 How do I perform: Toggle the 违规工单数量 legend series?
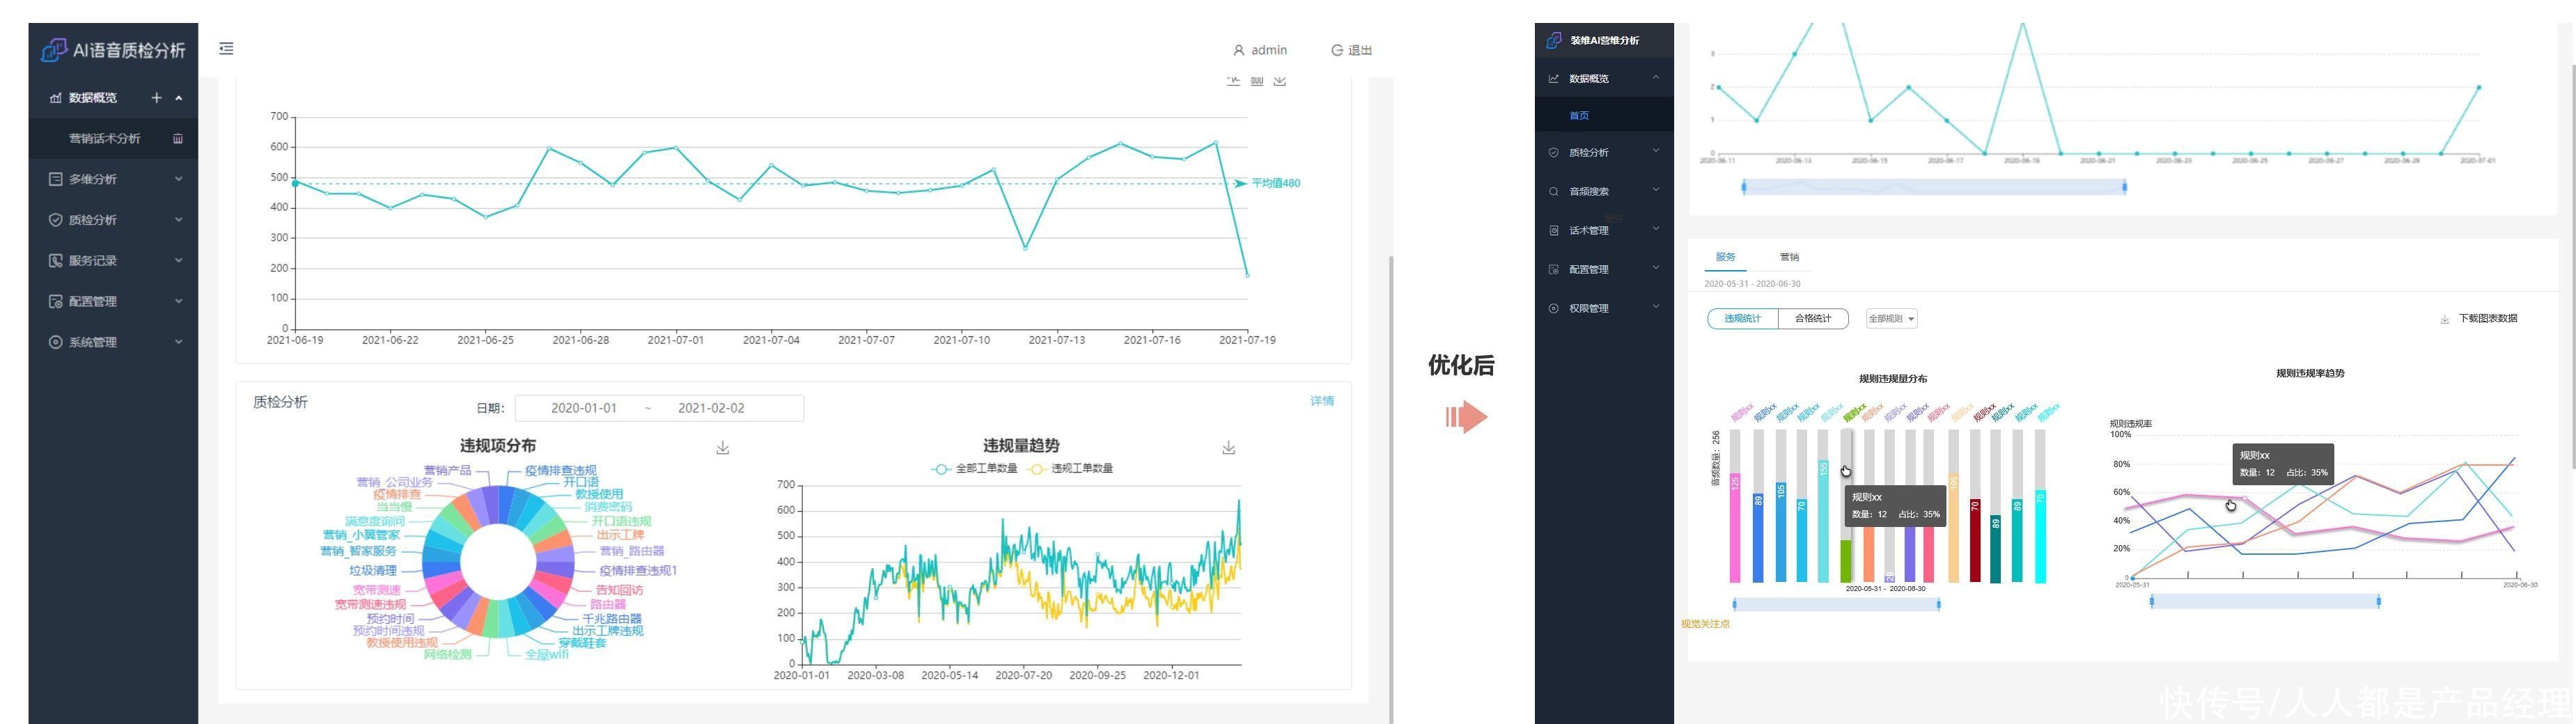1070,468
